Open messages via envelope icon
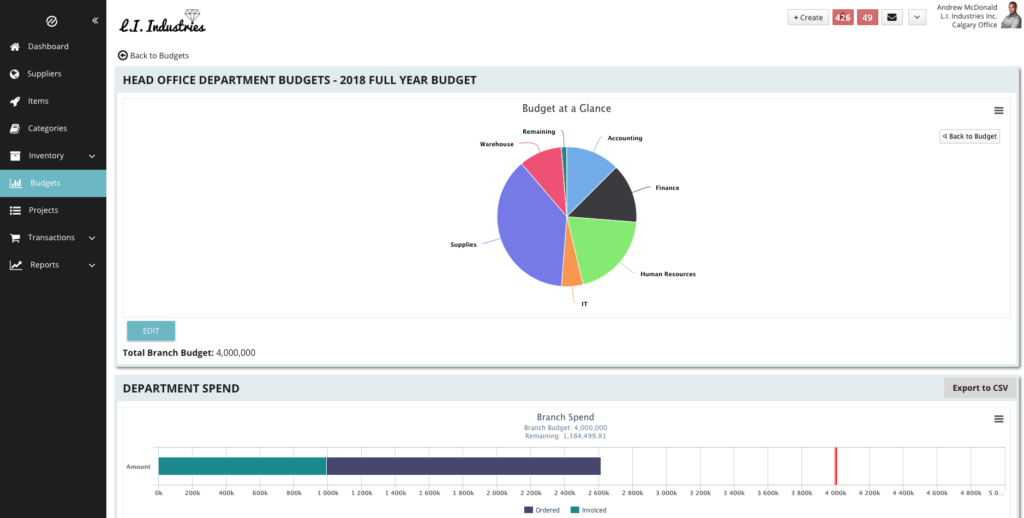 892,18
